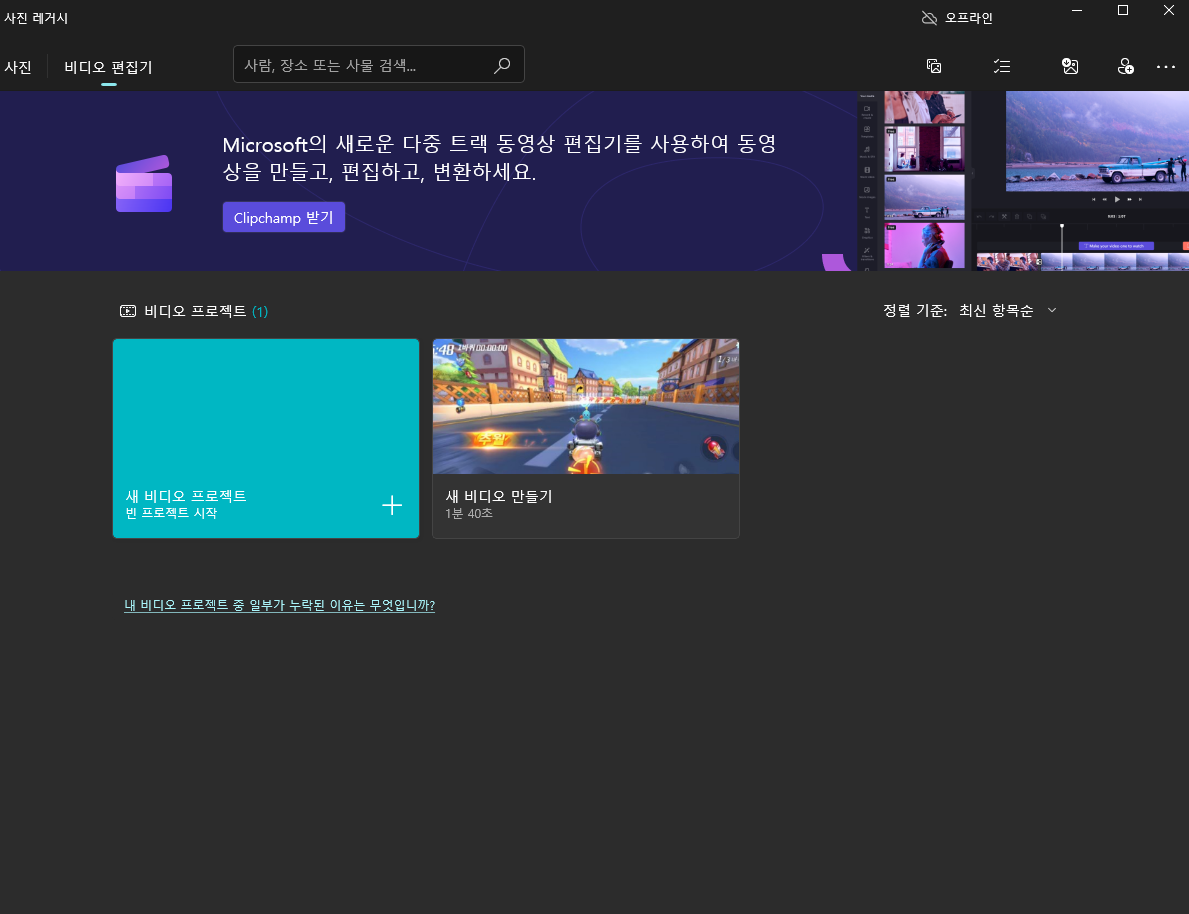Click the 오프라인 status text
Screen dimensions: 1189x914
pyautogui.click(x=968, y=17)
